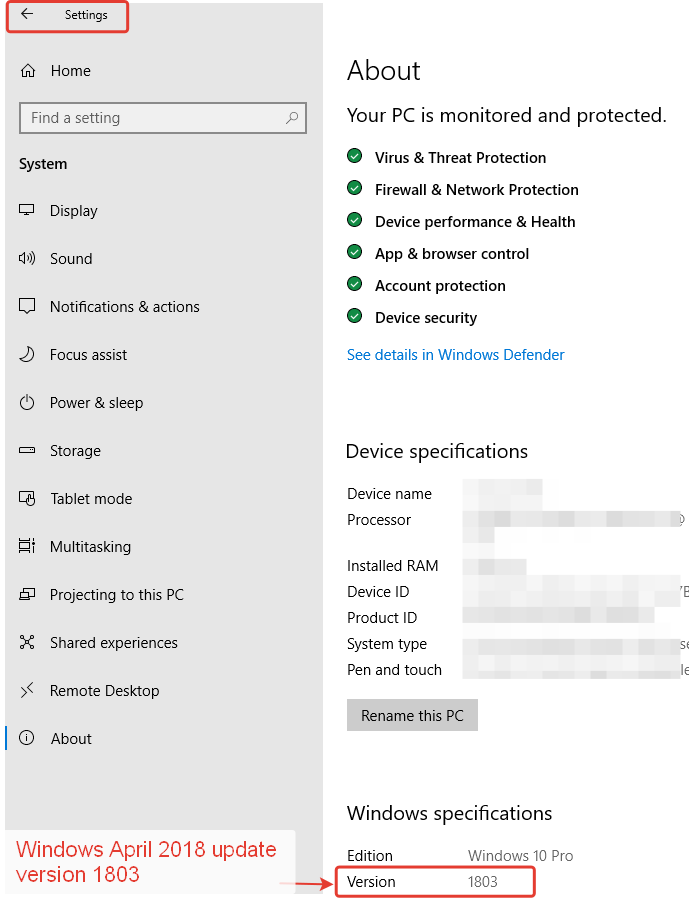This screenshot has width=689, height=908.
Task: Open Tablet mode settings
Action: [91, 499]
